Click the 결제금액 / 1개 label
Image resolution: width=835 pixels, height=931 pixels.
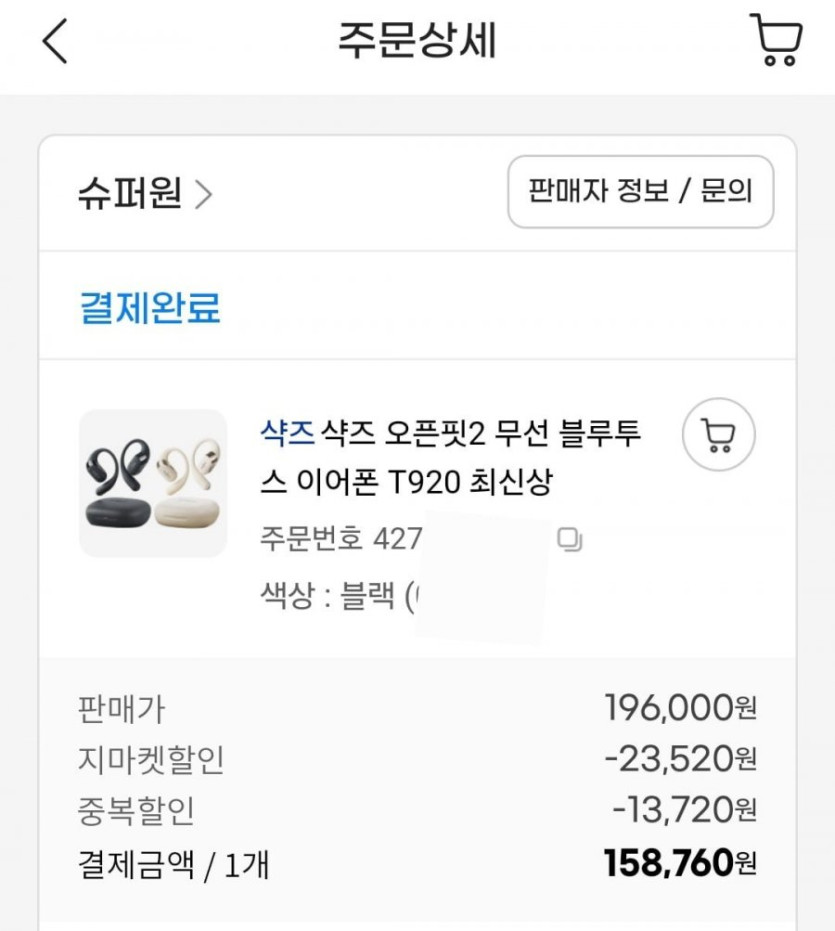pos(173,863)
